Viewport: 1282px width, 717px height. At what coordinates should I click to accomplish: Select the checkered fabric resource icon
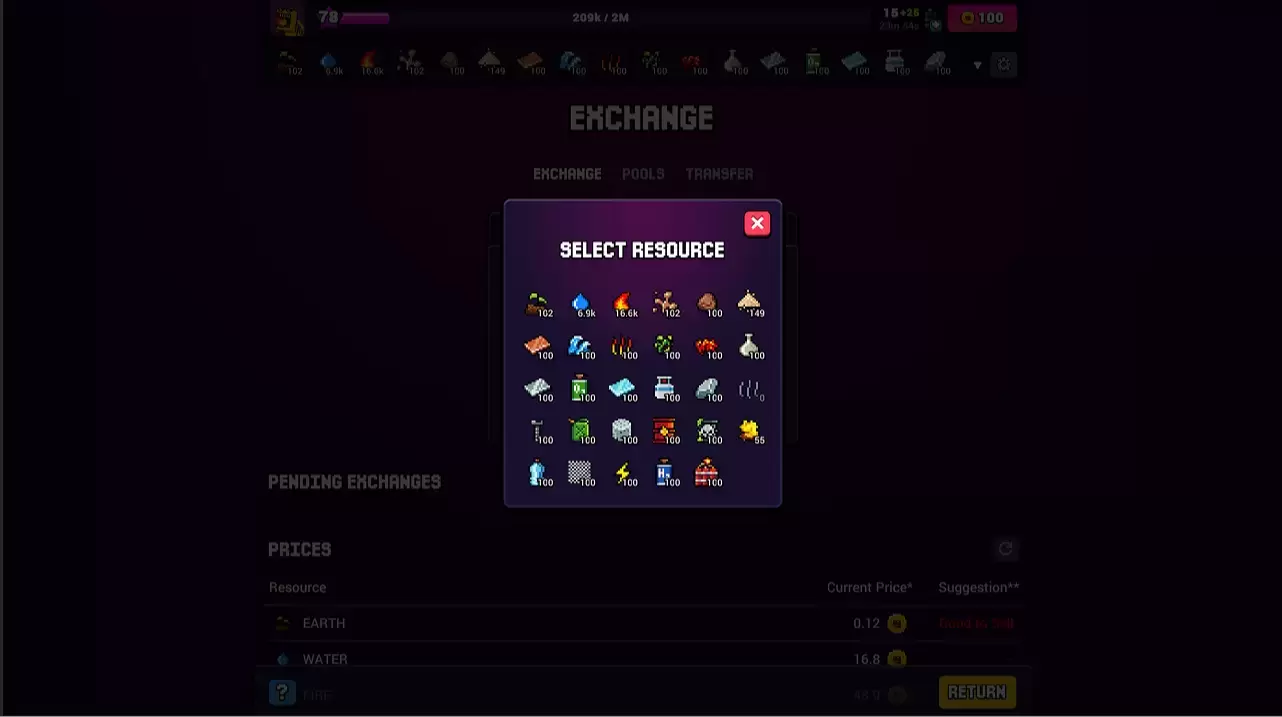(582, 473)
